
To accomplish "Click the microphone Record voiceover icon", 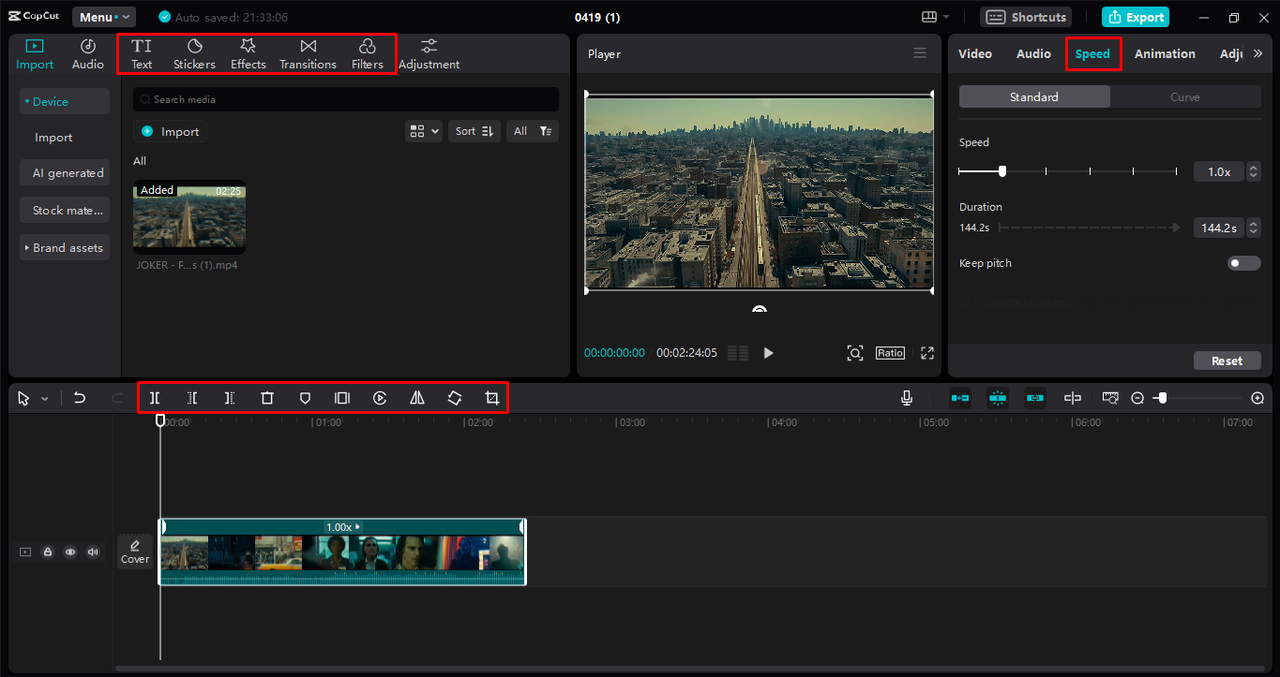I will coord(906,398).
